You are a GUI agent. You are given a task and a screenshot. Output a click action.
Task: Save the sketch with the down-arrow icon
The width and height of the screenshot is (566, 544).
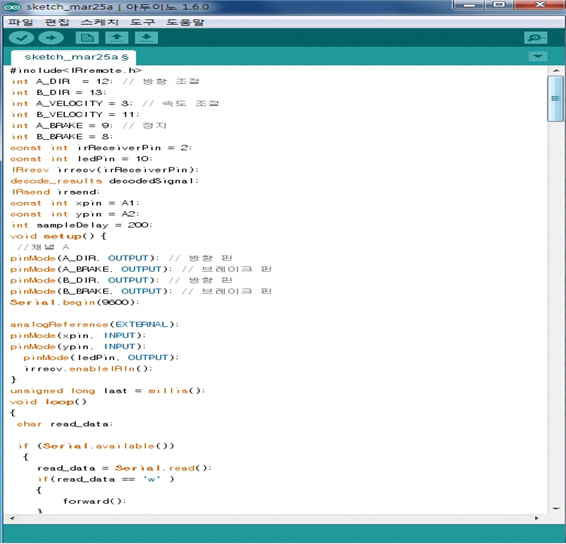click(146, 38)
